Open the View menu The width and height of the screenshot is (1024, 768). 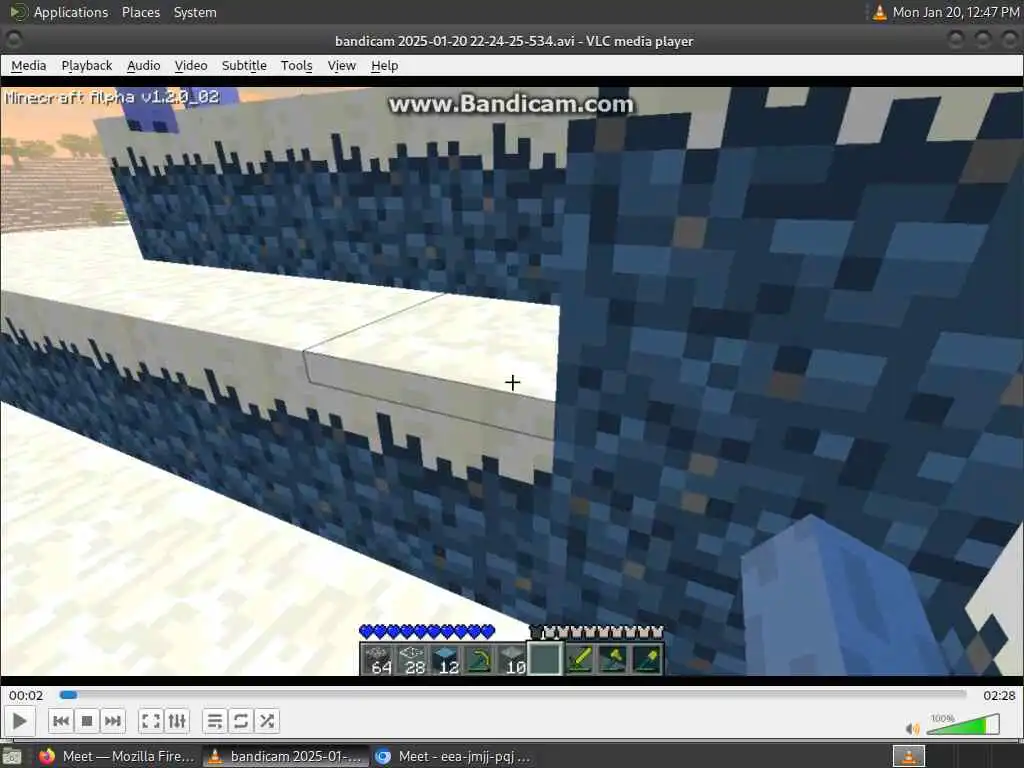(342, 65)
